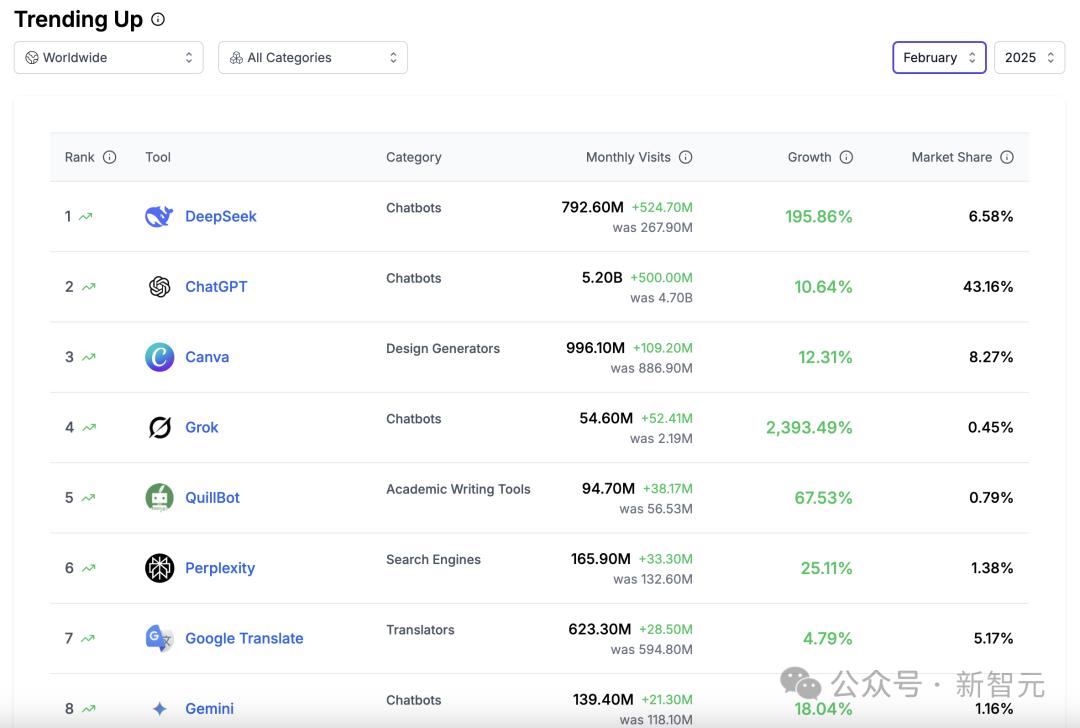Click the 195.86% growth value
Viewport: 1080px width, 728px height.
818,216
